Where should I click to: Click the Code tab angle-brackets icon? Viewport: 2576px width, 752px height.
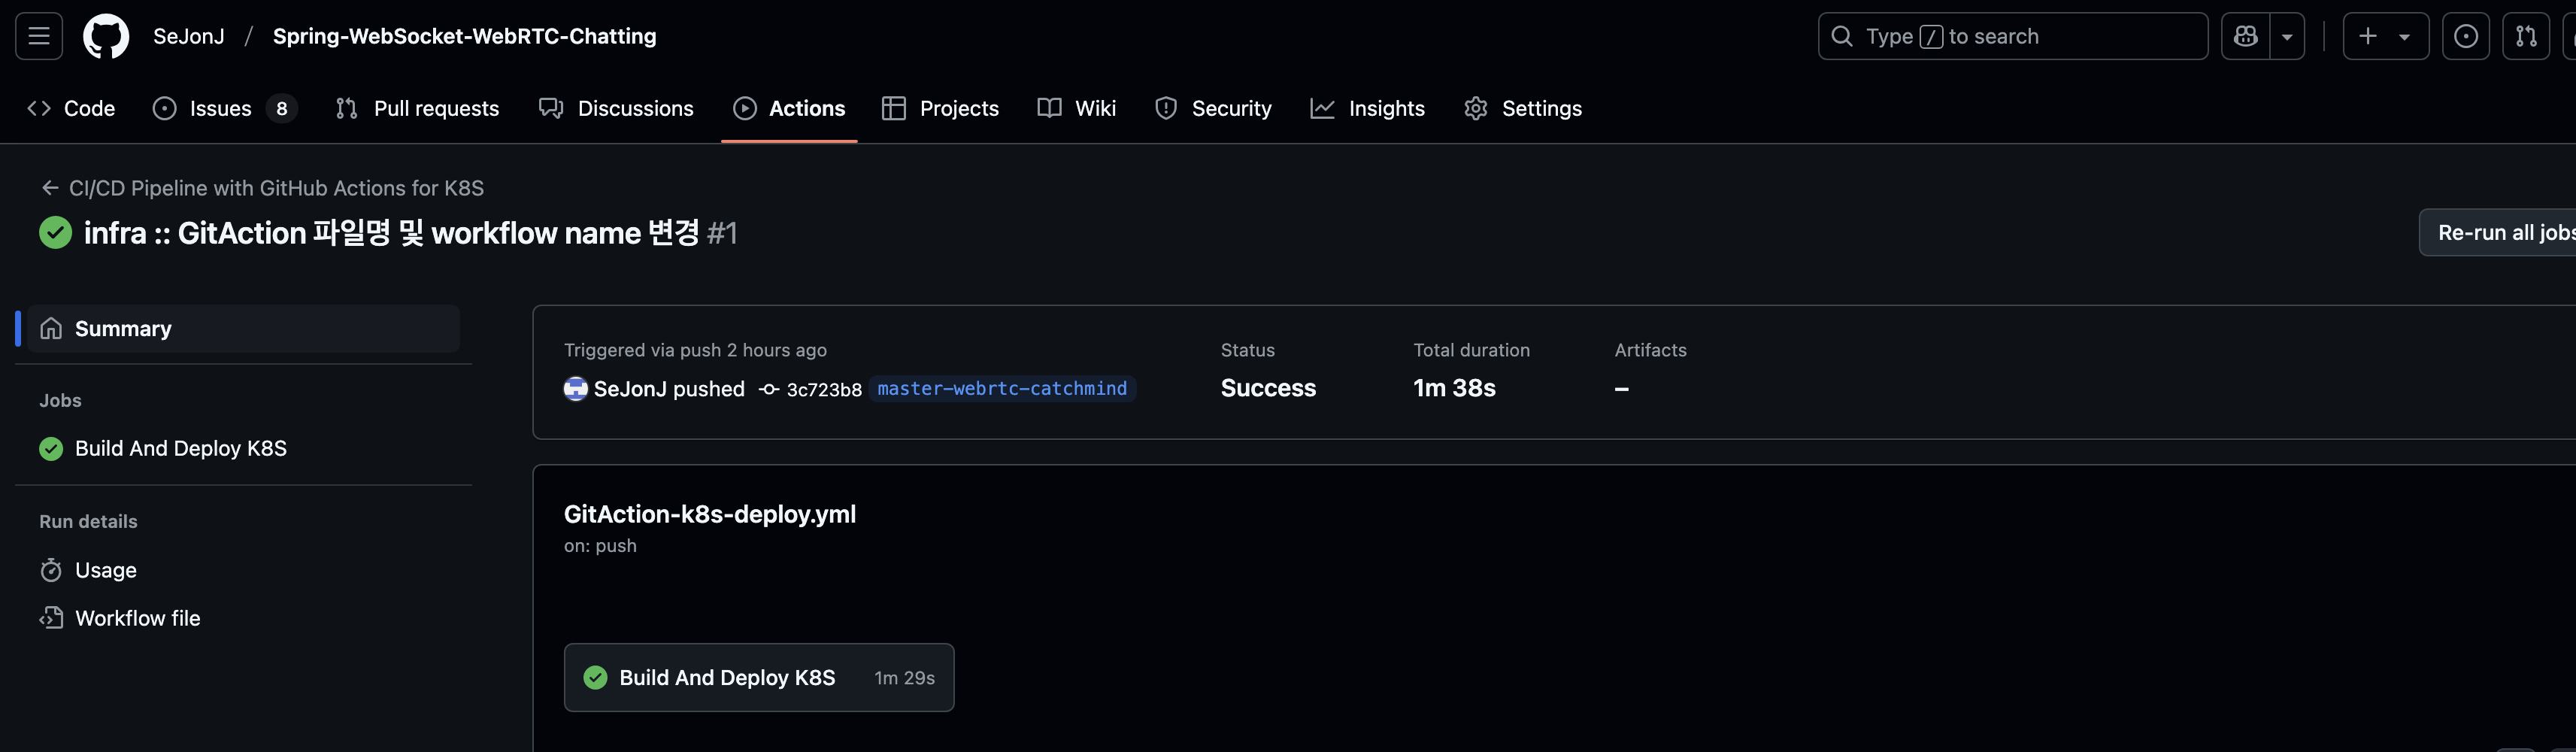pos(39,108)
